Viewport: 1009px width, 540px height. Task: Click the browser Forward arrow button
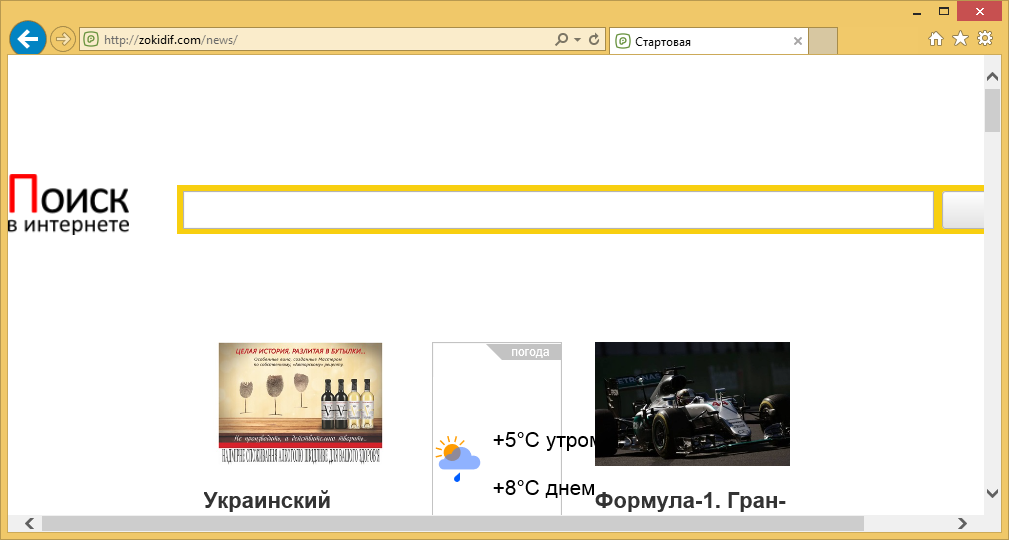(63, 40)
